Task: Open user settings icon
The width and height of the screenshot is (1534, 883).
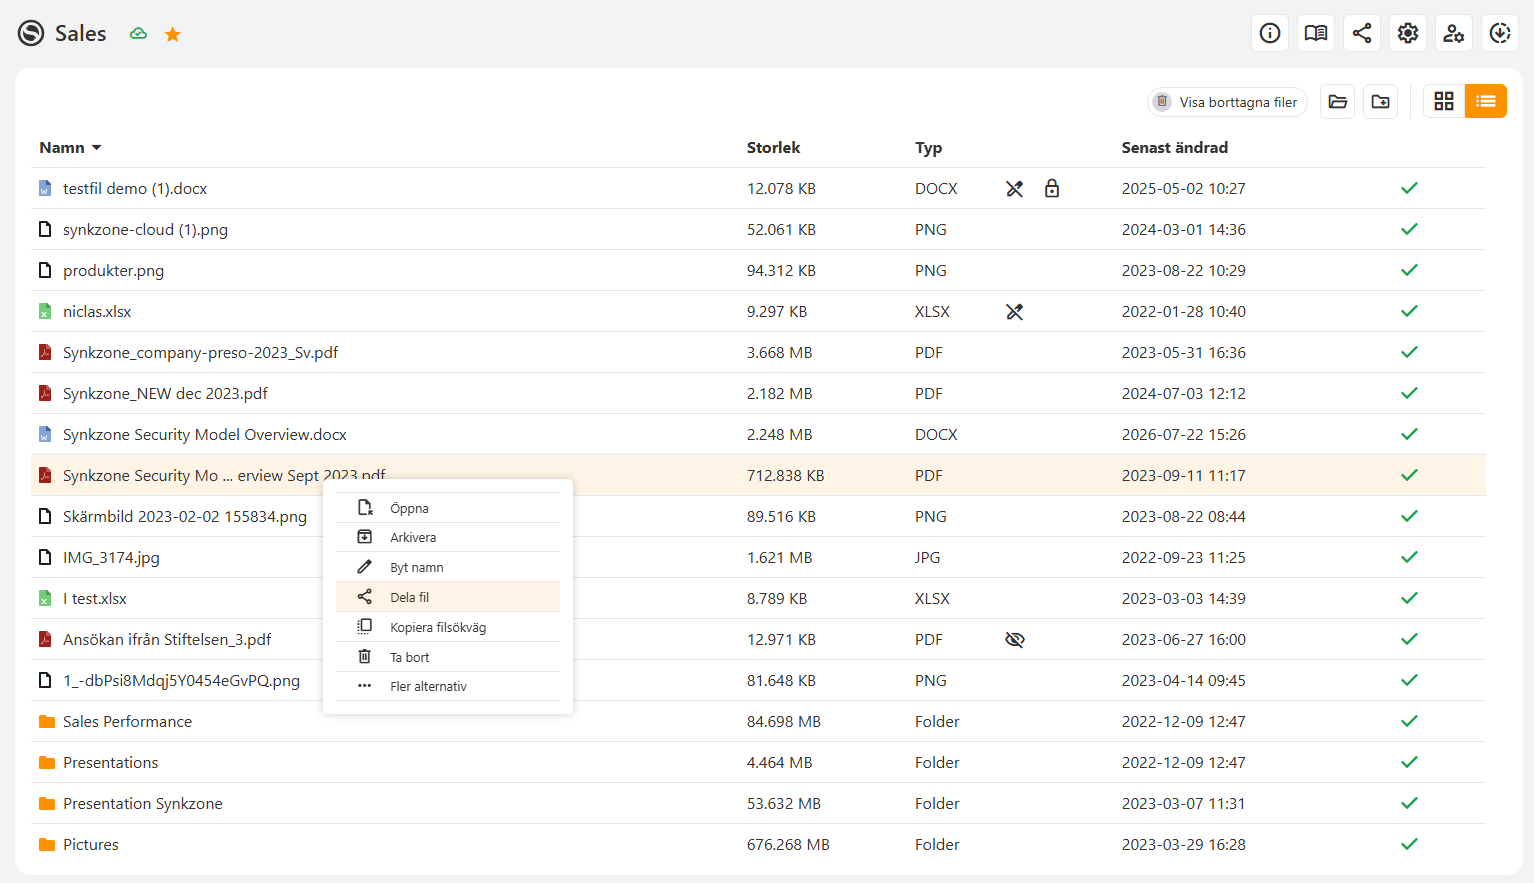Action: pyautogui.click(x=1454, y=33)
